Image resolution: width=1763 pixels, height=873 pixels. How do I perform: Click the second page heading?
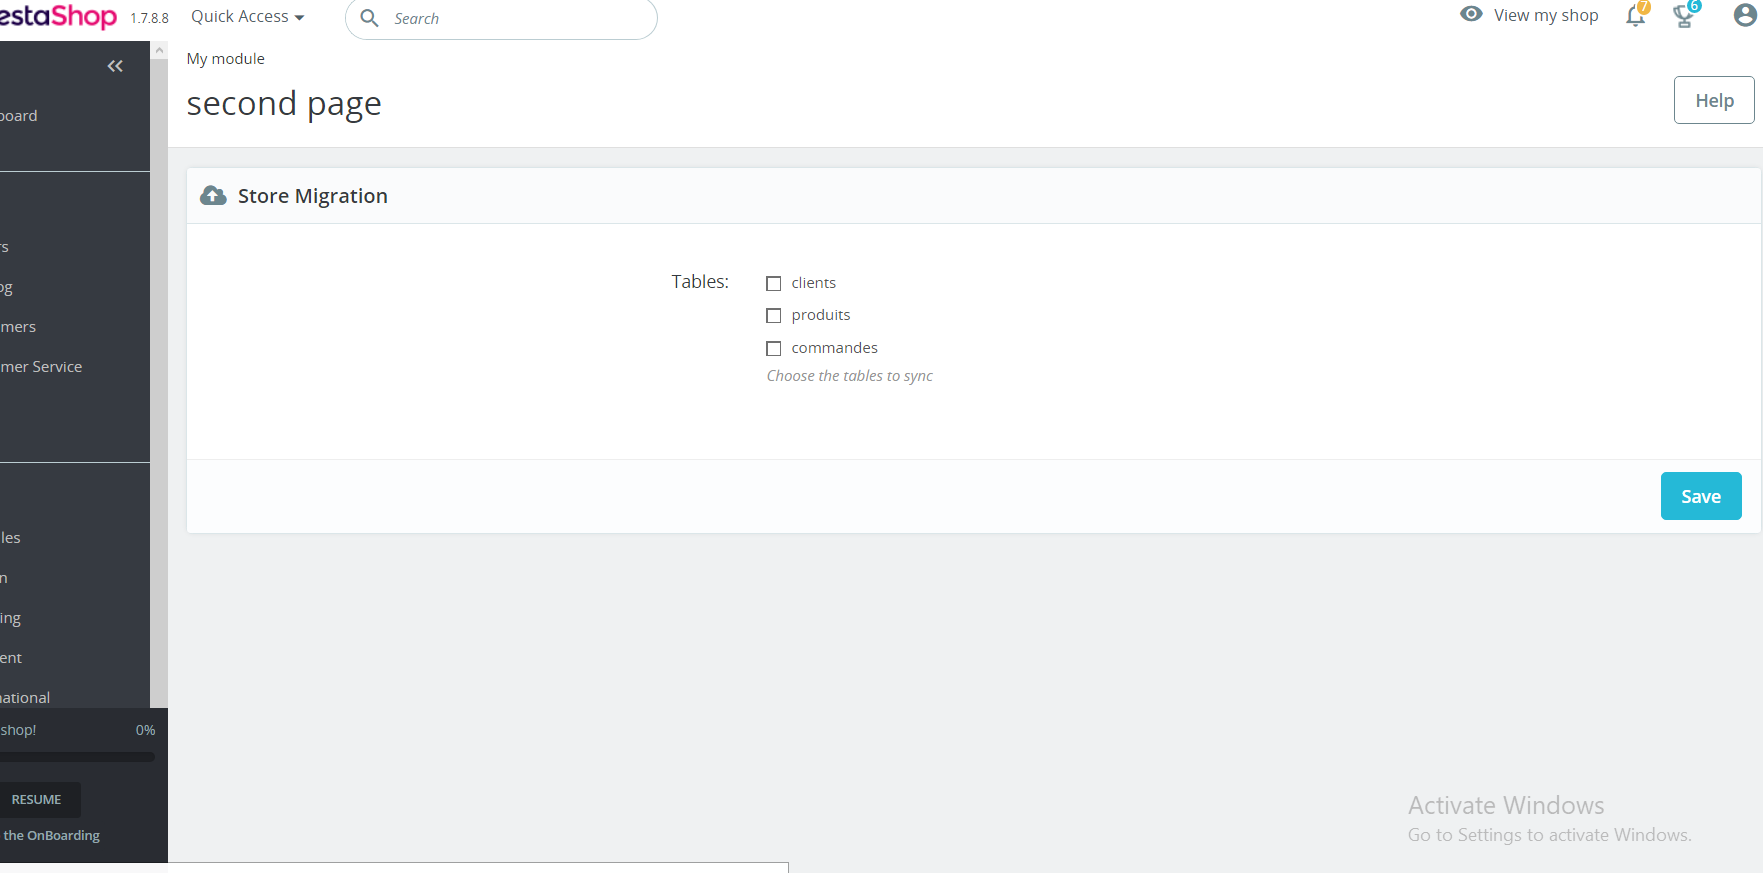[284, 104]
